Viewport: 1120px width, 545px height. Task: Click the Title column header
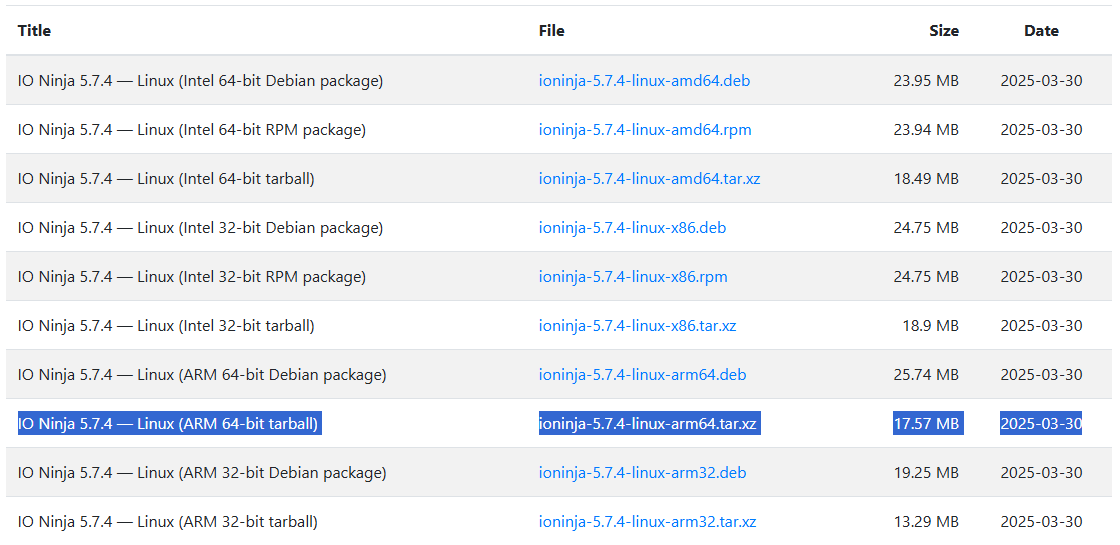click(x=34, y=31)
